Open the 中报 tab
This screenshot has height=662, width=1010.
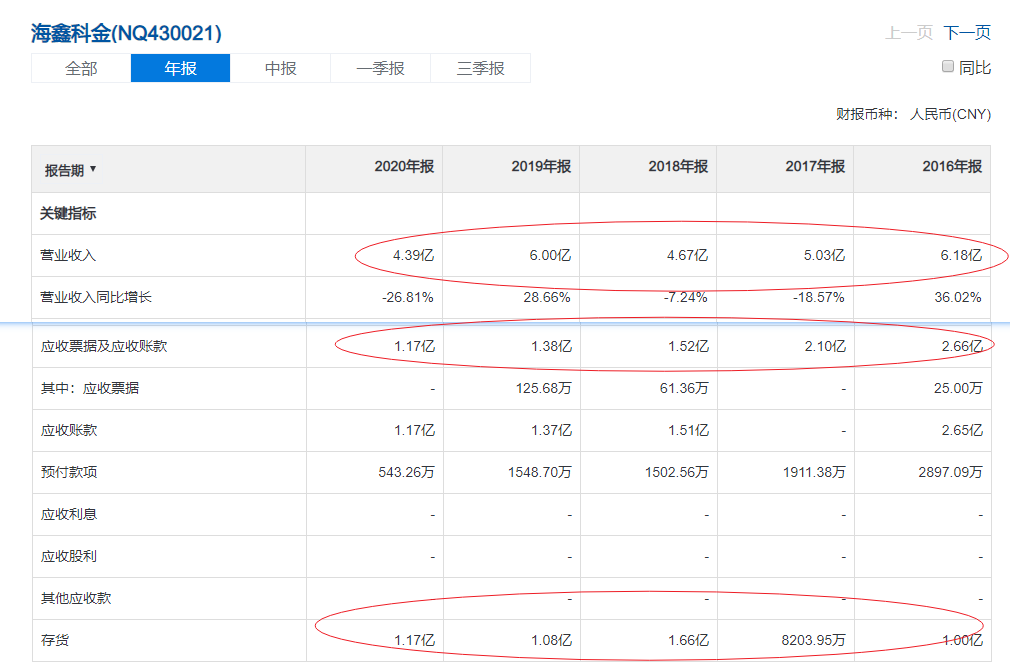coord(280,68)
